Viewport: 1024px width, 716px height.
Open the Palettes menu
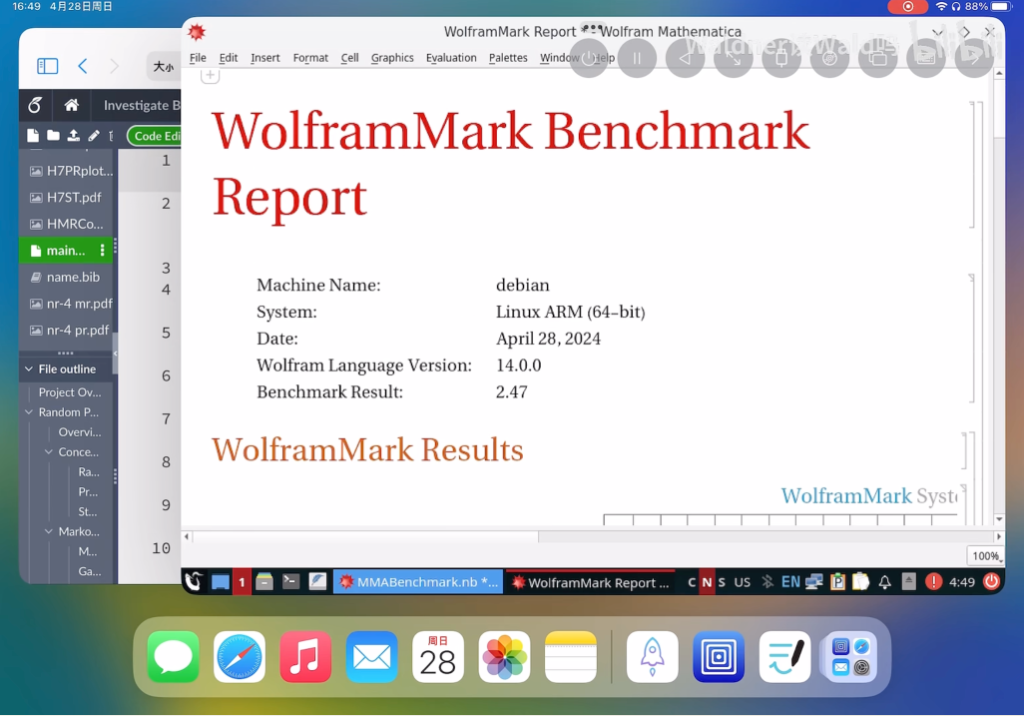pos(508,58)
